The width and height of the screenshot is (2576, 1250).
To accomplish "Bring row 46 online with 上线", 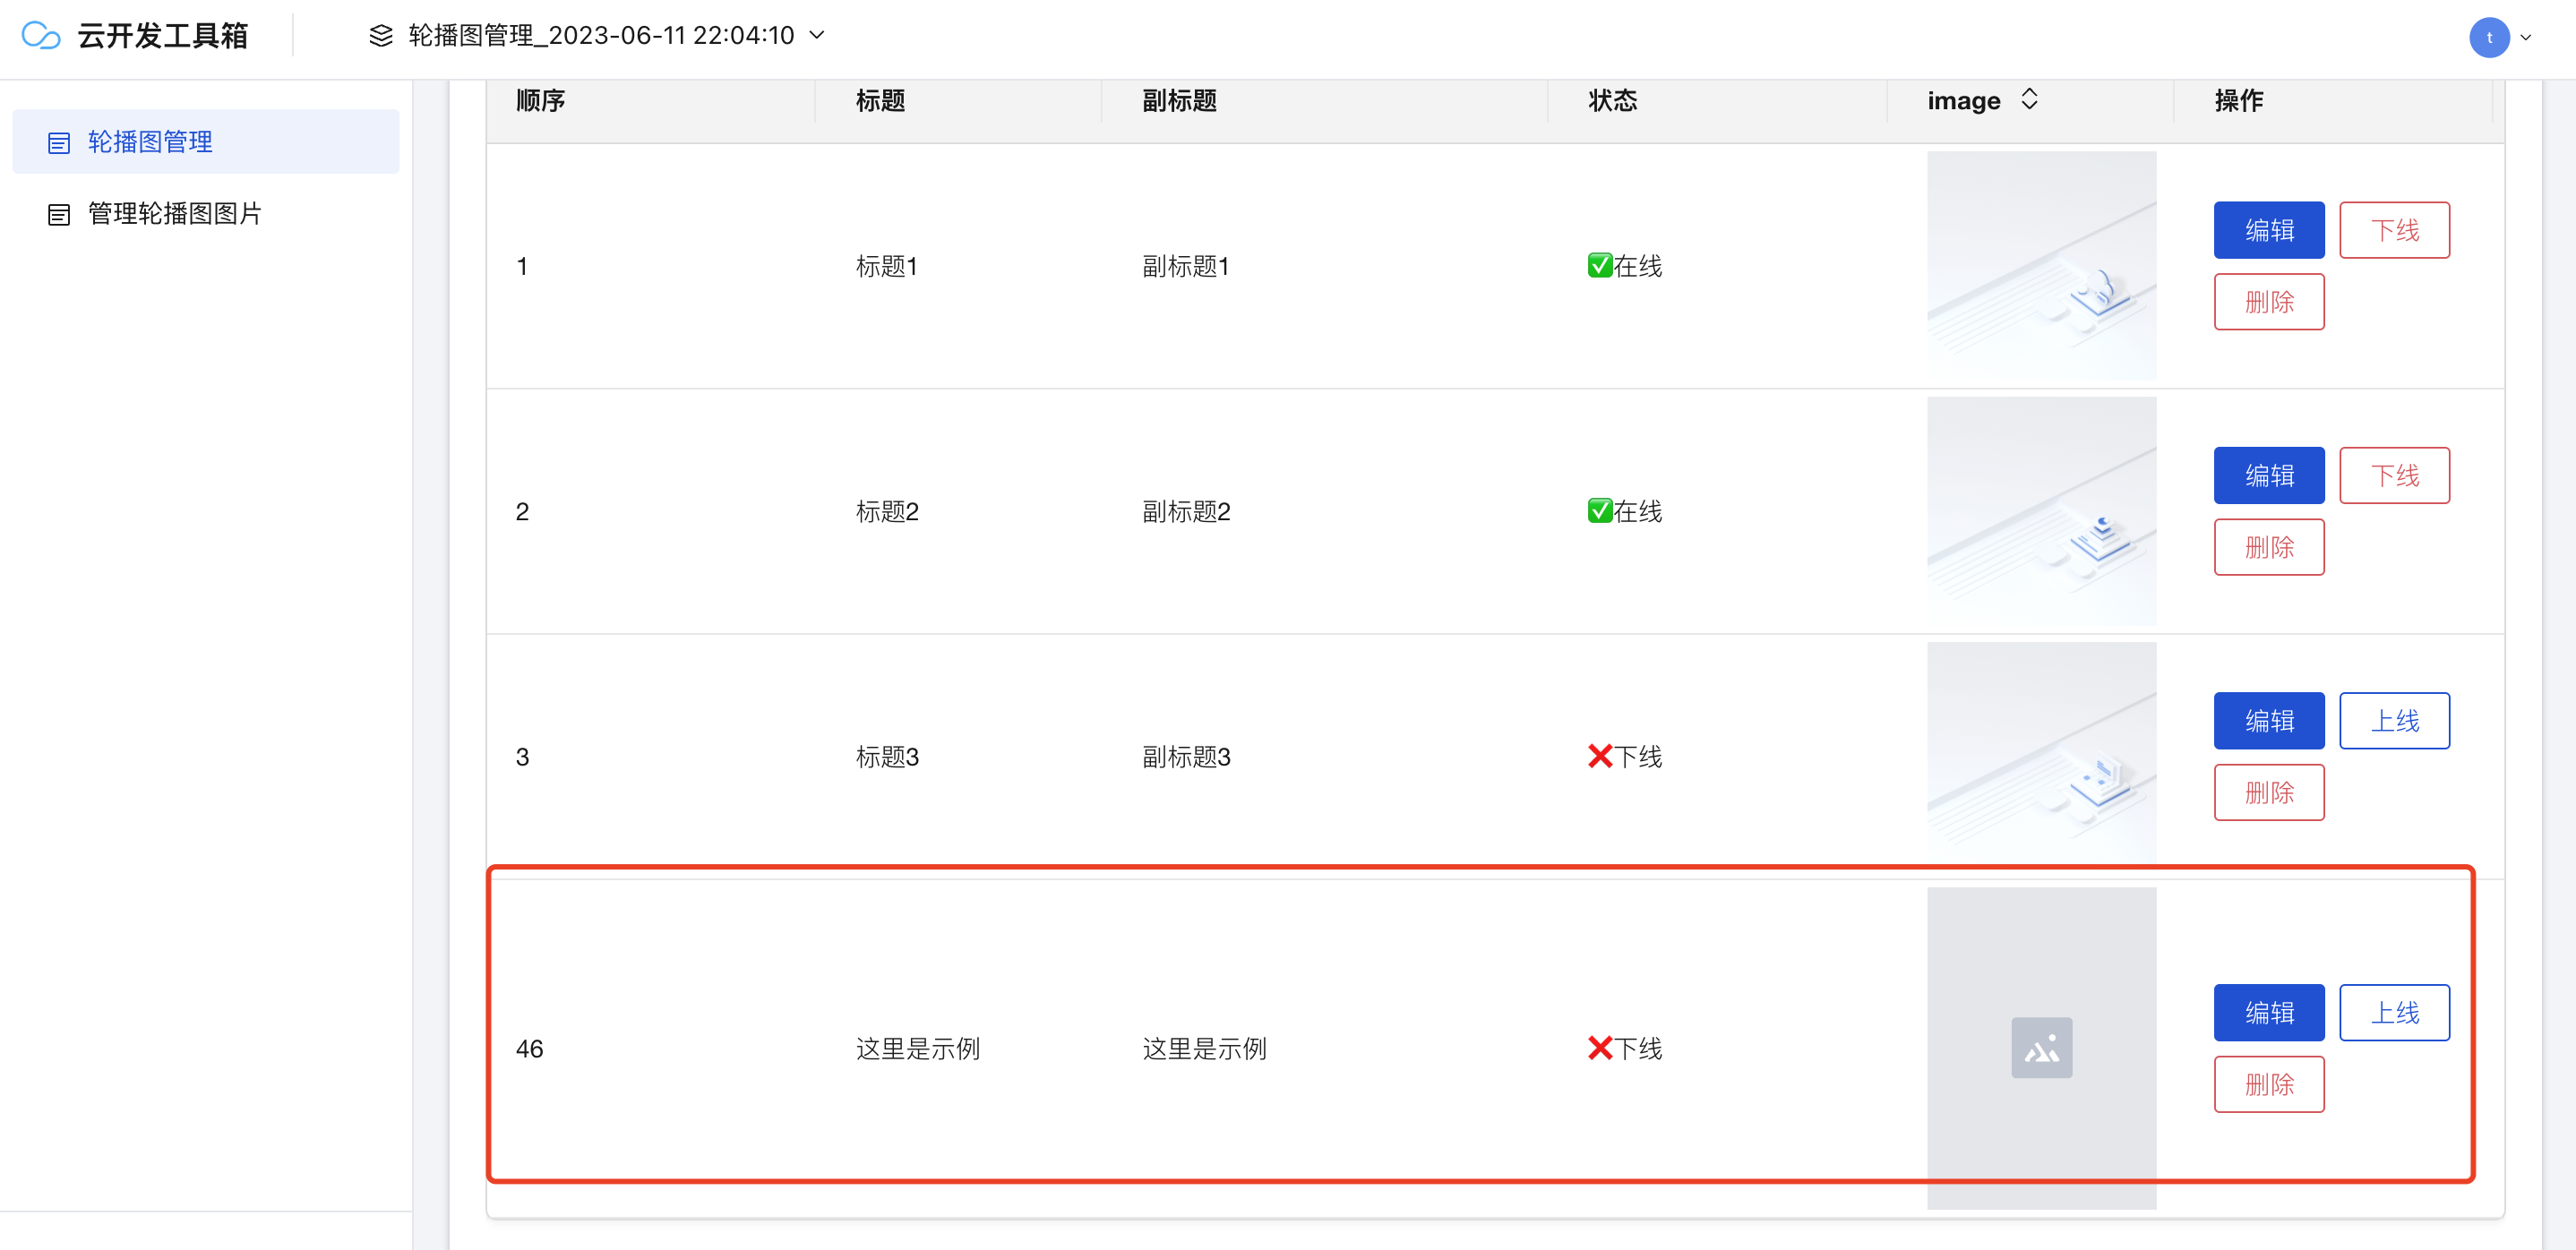I will click(2393, 1012).
